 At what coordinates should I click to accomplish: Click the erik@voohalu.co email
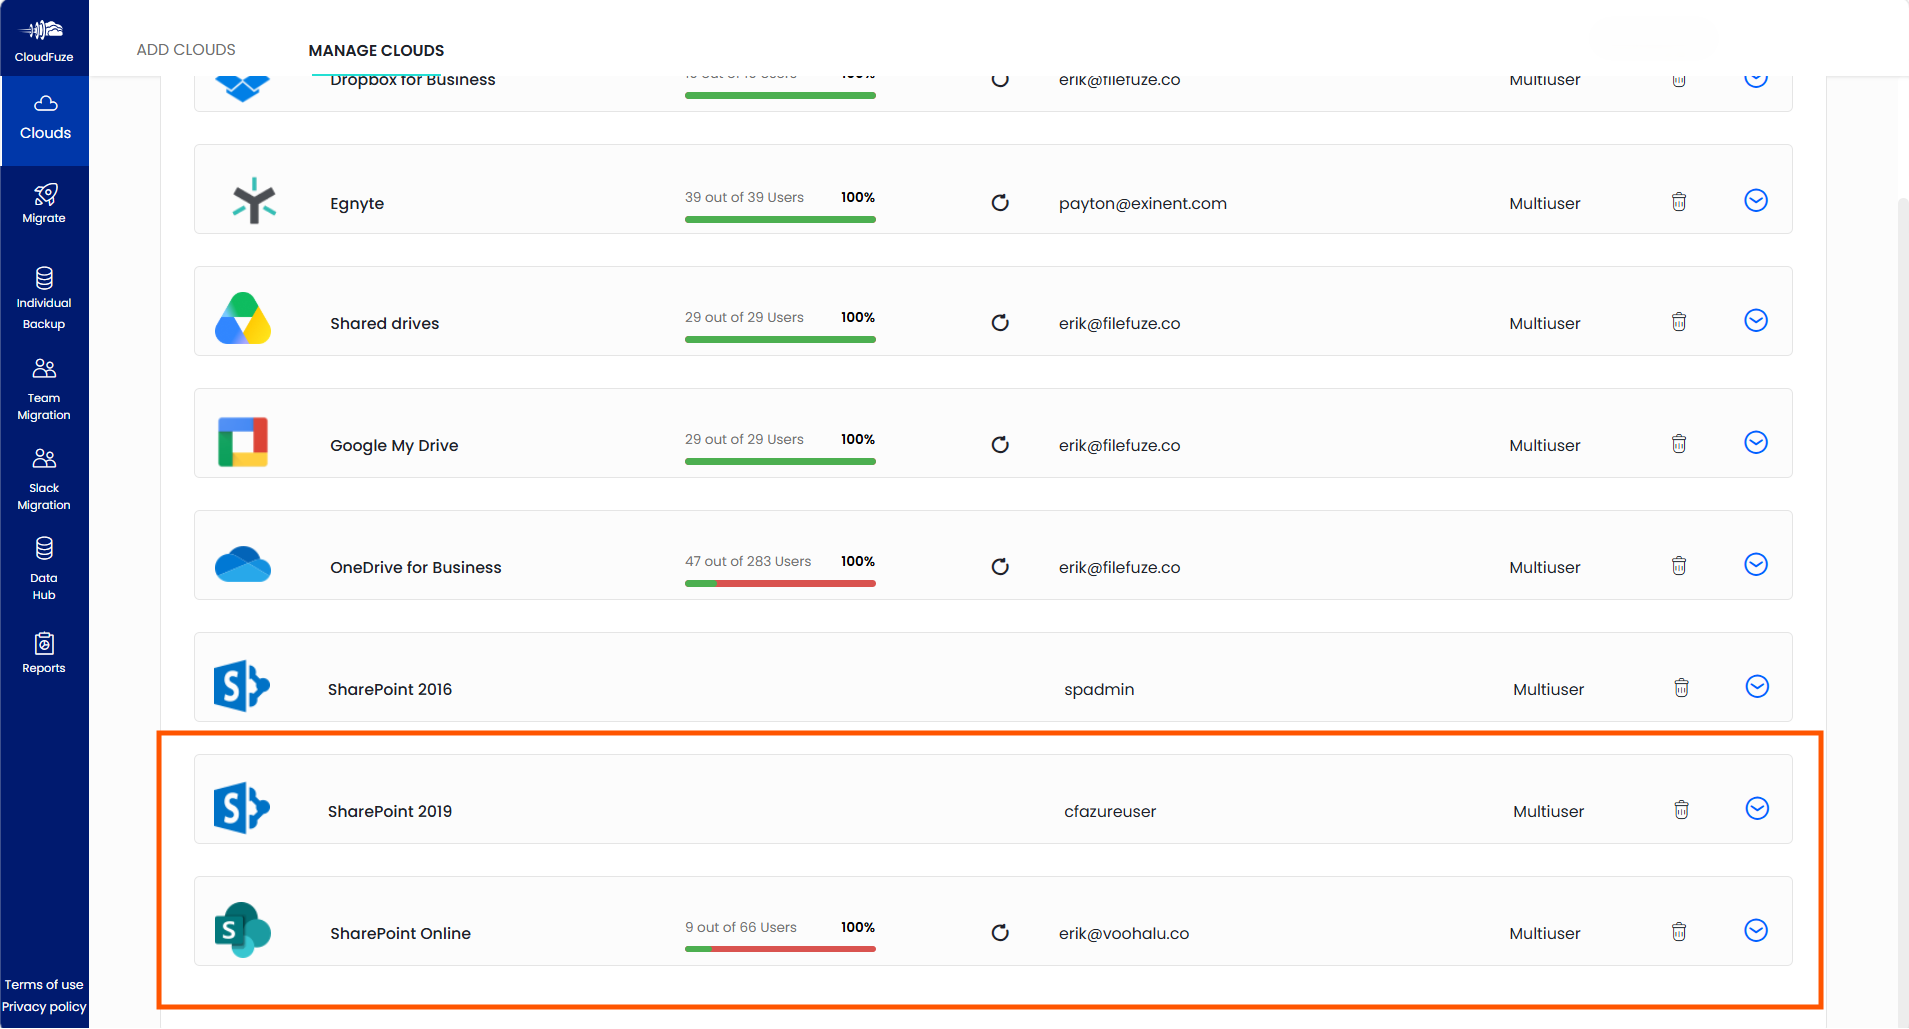tap(1124, 934)
